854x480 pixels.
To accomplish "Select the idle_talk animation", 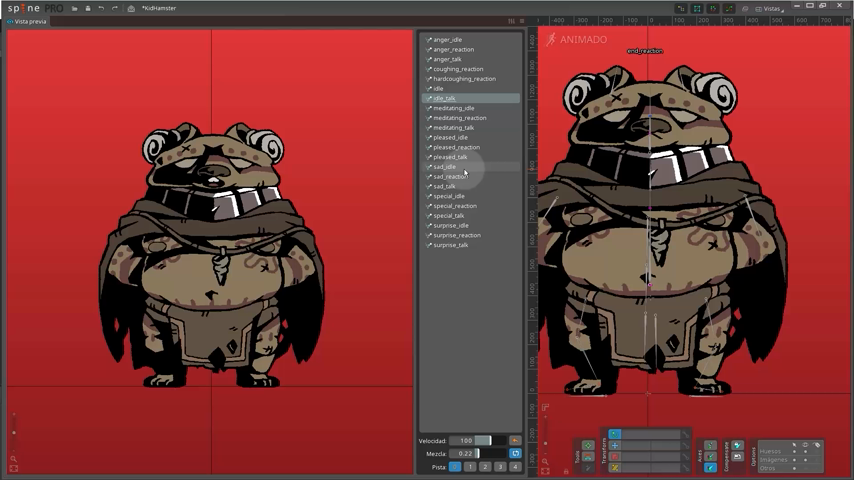I will tap(471, 99).
